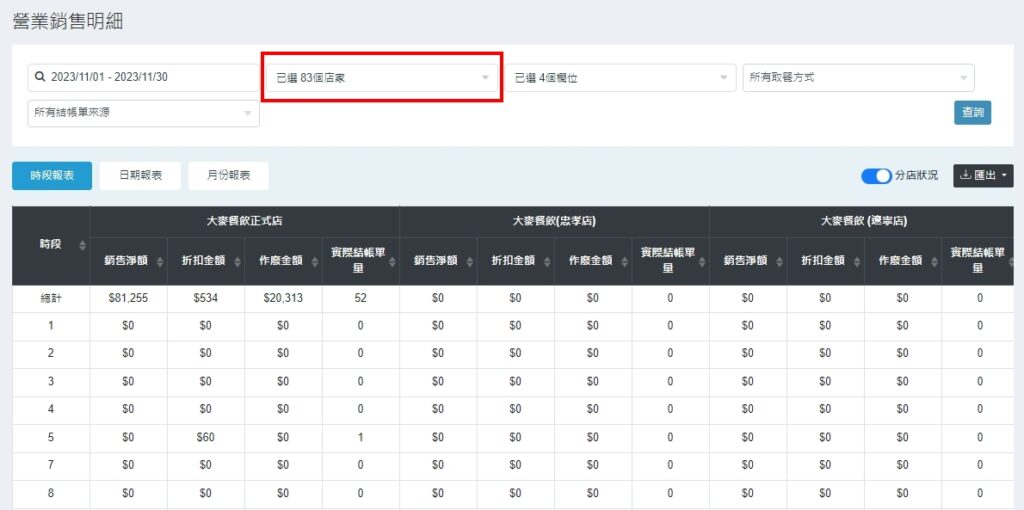Switch to the 日期報表 tab
Screen dimensions: 1024x510
(140, 175)
